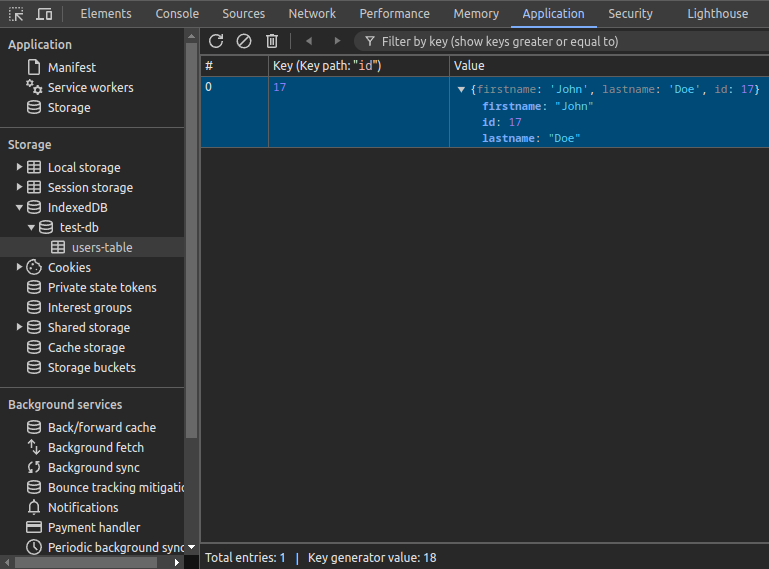Image resolution: width=769 pixels, height=569 pixels.
Task: Select the users-table object store
Action: click(102, 247)
